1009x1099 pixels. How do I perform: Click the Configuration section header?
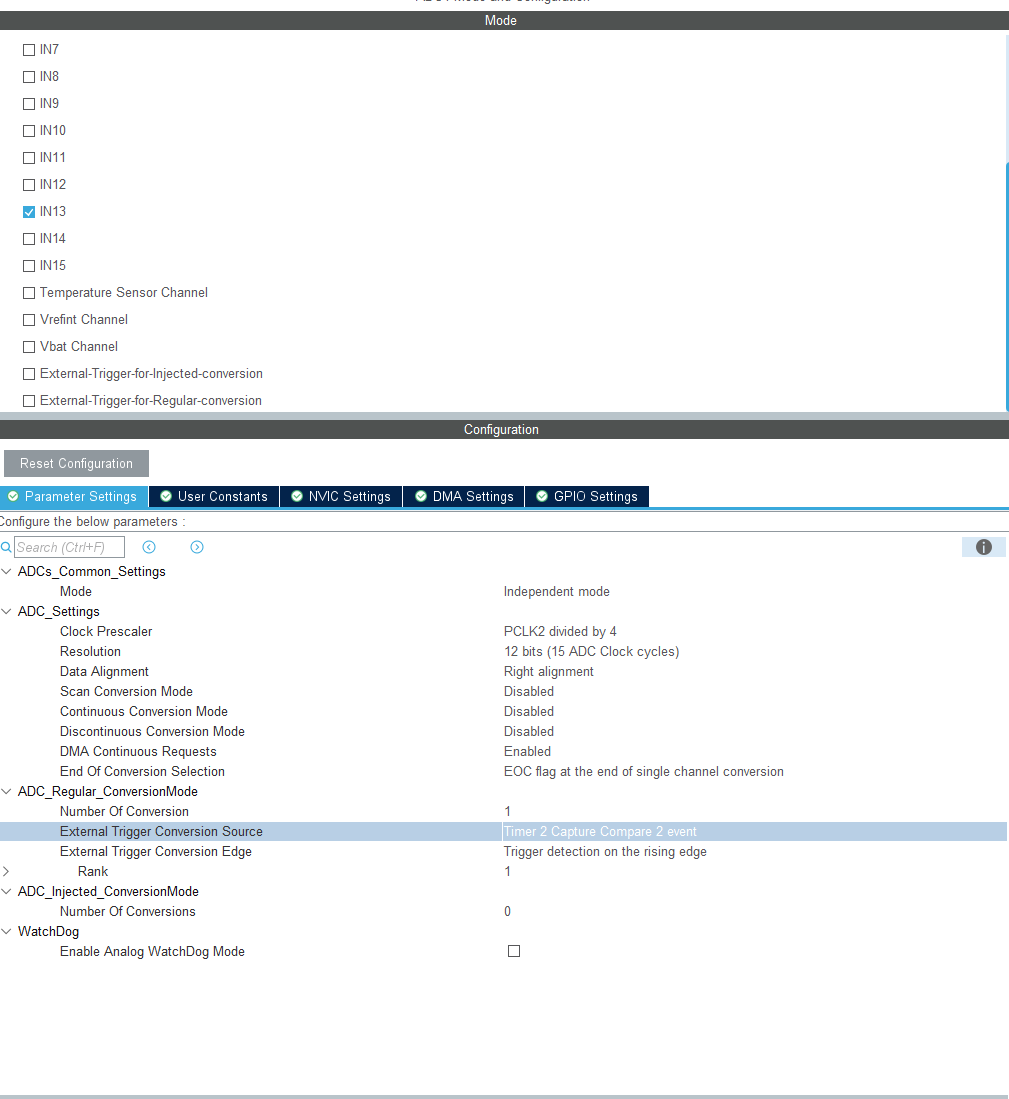point(504,430)
